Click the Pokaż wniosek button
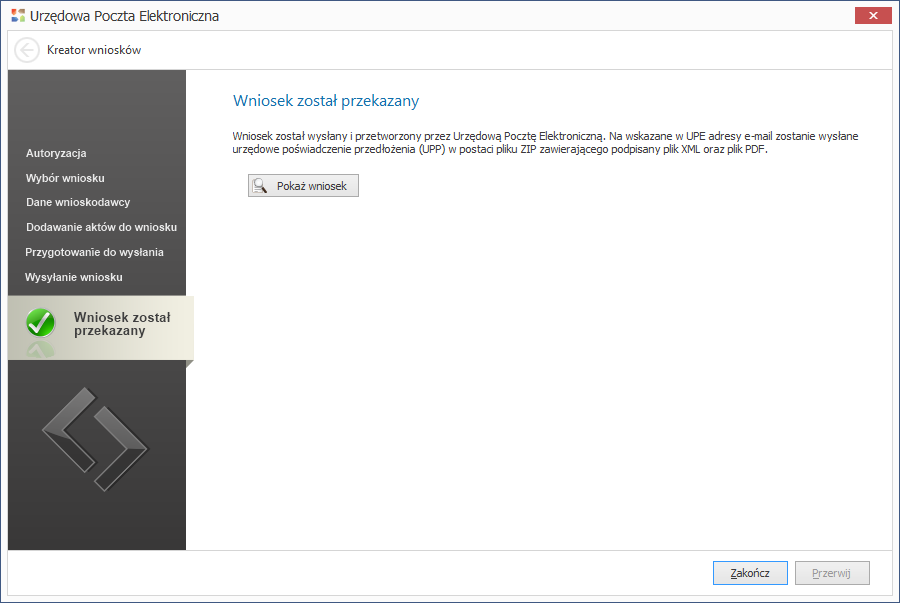This screenshot has height=603, width=900. tap(303, 186)
